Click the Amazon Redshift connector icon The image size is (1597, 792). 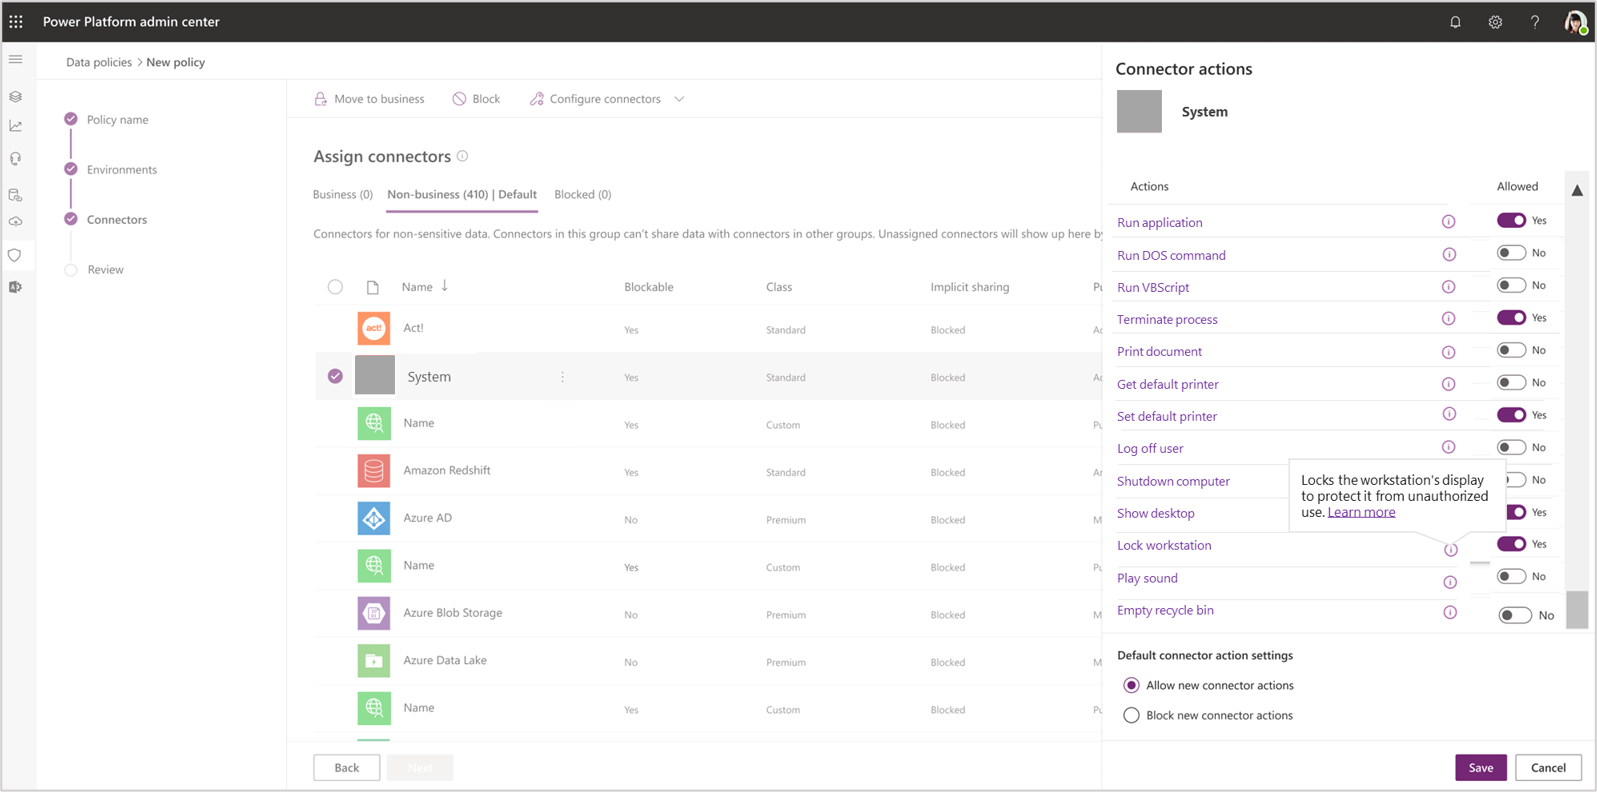pos(374,470)
